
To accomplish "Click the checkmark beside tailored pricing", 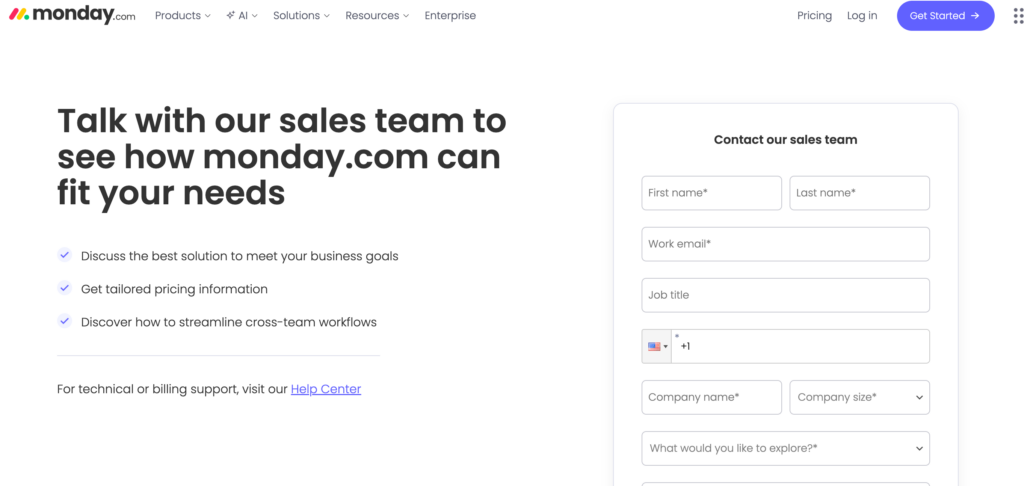I will pos(64,289).
